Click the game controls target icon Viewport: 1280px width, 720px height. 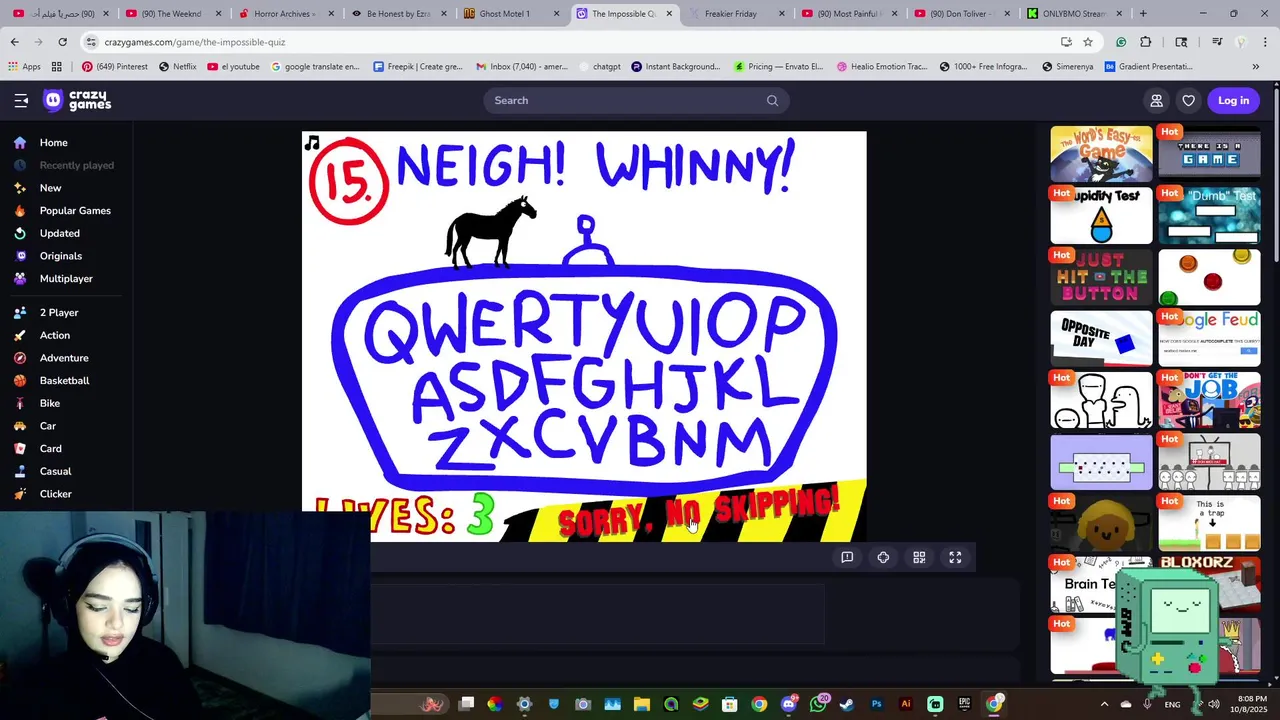coord(883,557)
